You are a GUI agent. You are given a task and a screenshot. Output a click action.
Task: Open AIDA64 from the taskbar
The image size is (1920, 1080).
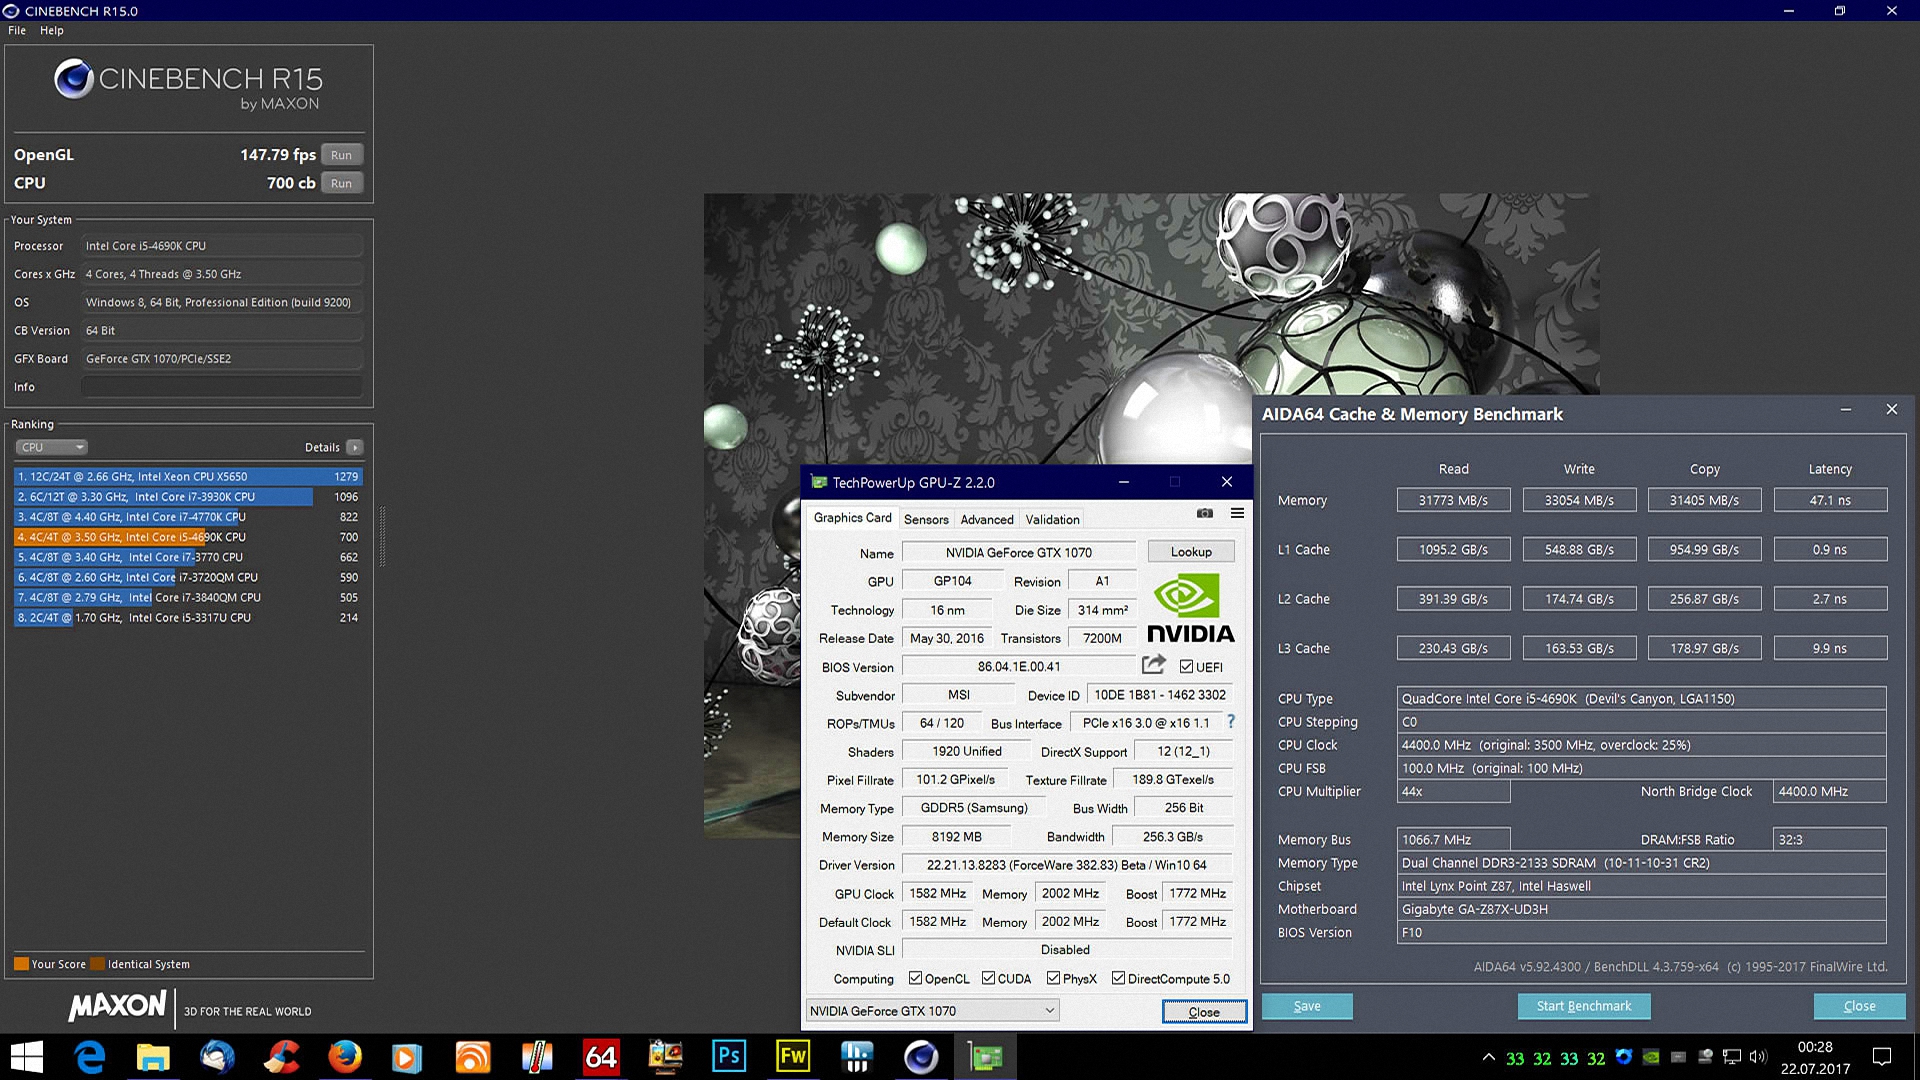600,1057
